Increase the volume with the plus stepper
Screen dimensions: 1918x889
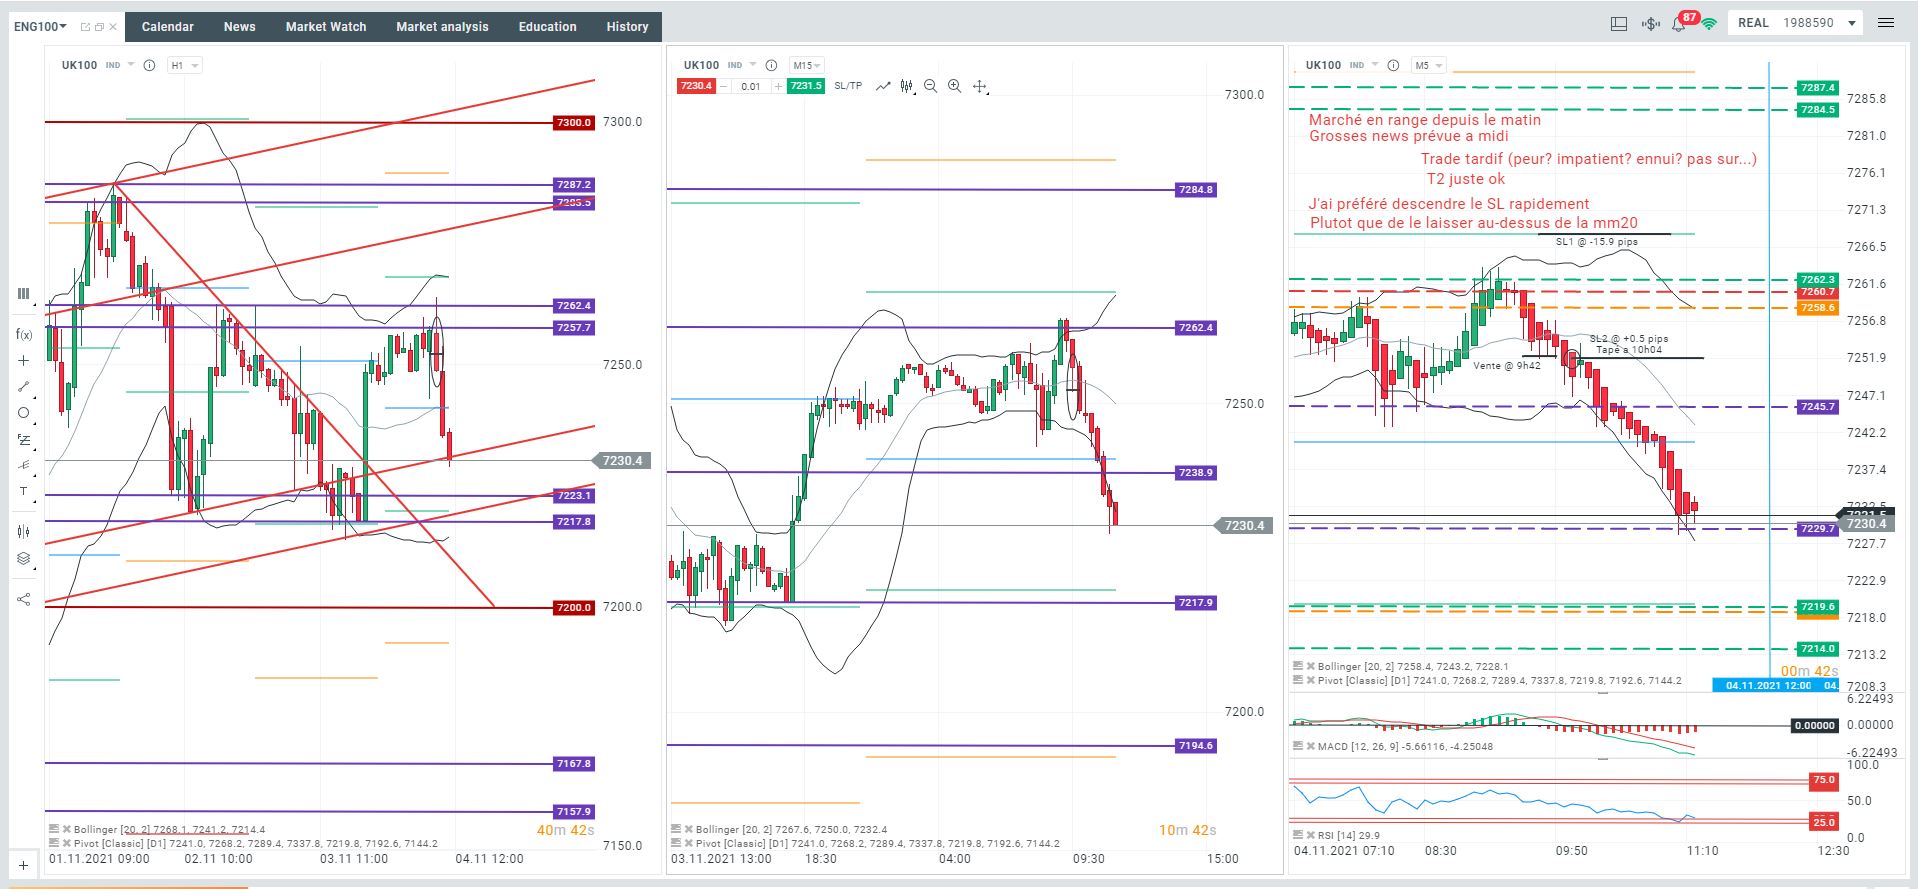[778, 86]
